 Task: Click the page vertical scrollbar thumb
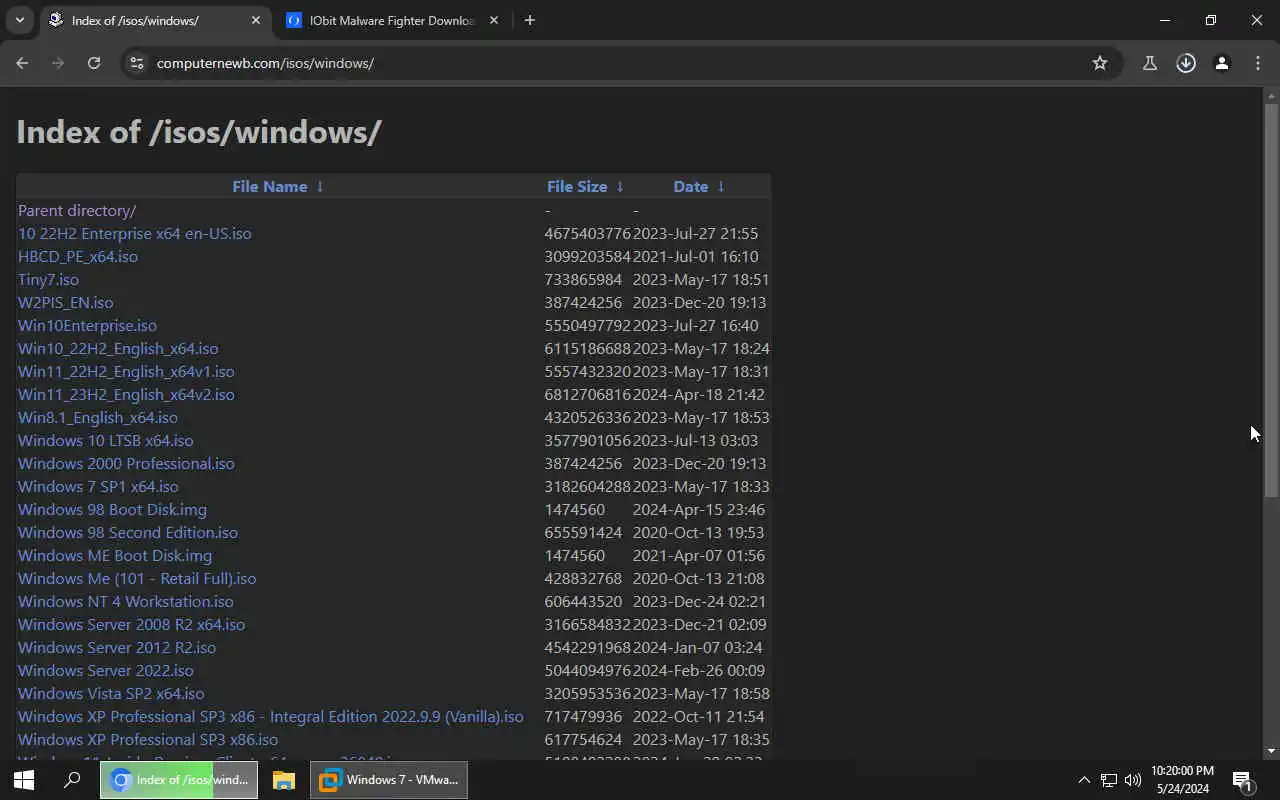click(x=1271, y=300)
